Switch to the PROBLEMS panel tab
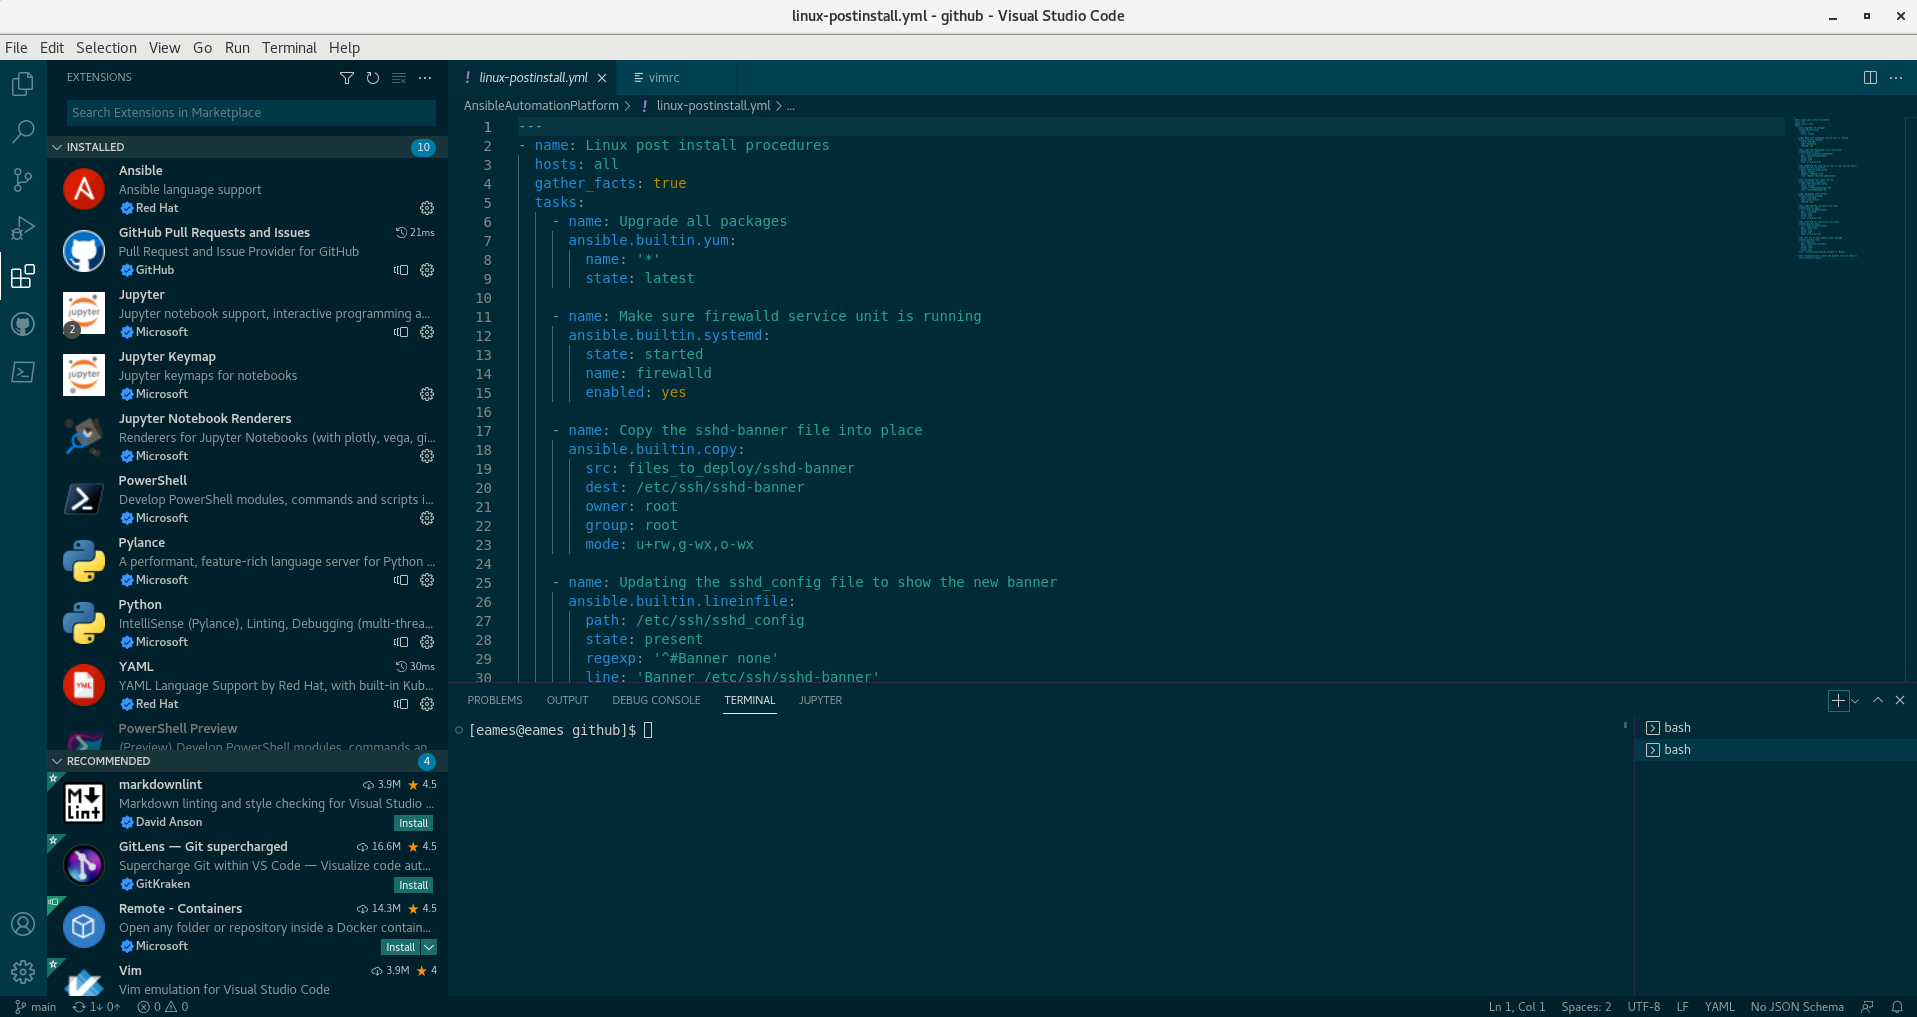Screen dimensions: 1917x1017 pyautogui.click(x=495, y=701)
